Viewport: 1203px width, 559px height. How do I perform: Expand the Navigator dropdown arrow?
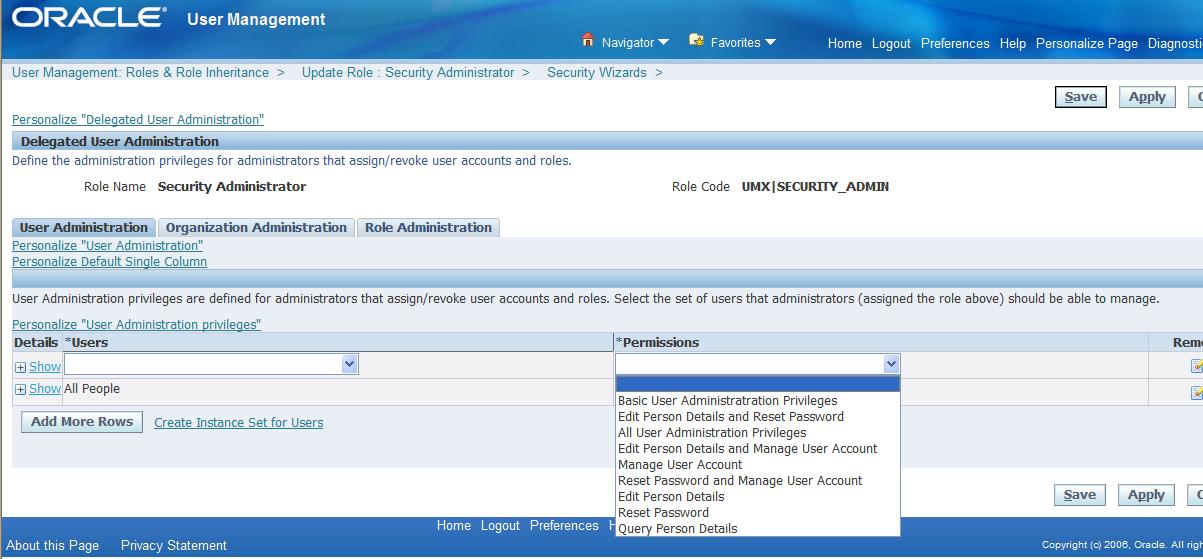664,42
